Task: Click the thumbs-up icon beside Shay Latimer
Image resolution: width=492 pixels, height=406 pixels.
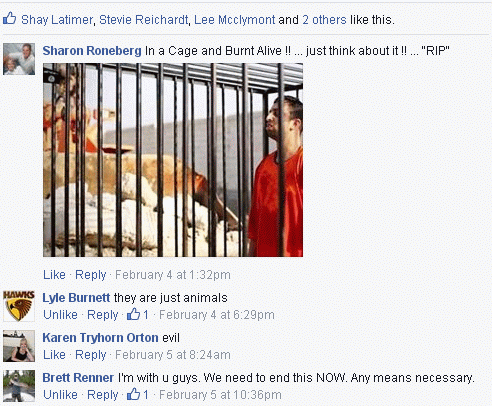Action: click(x=10, y=19)
